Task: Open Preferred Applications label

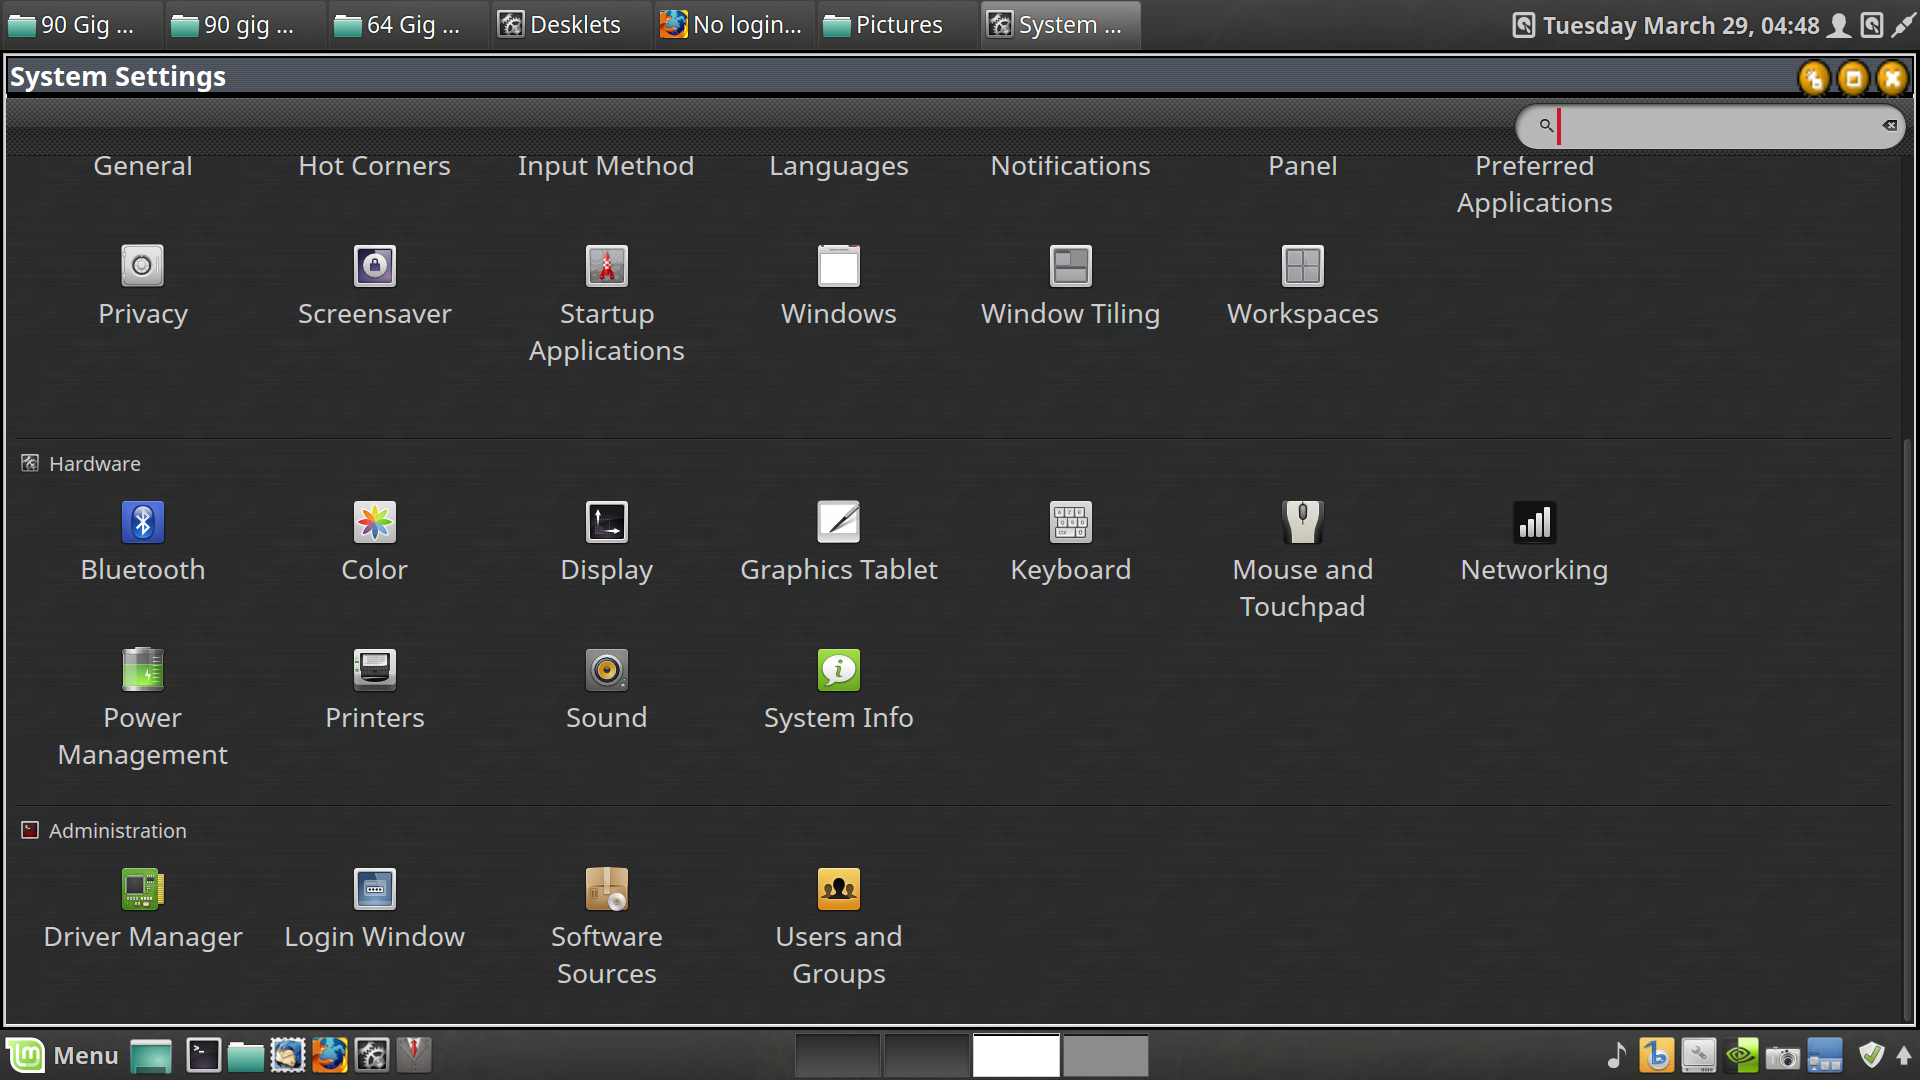Action: tap(1535, 184)
